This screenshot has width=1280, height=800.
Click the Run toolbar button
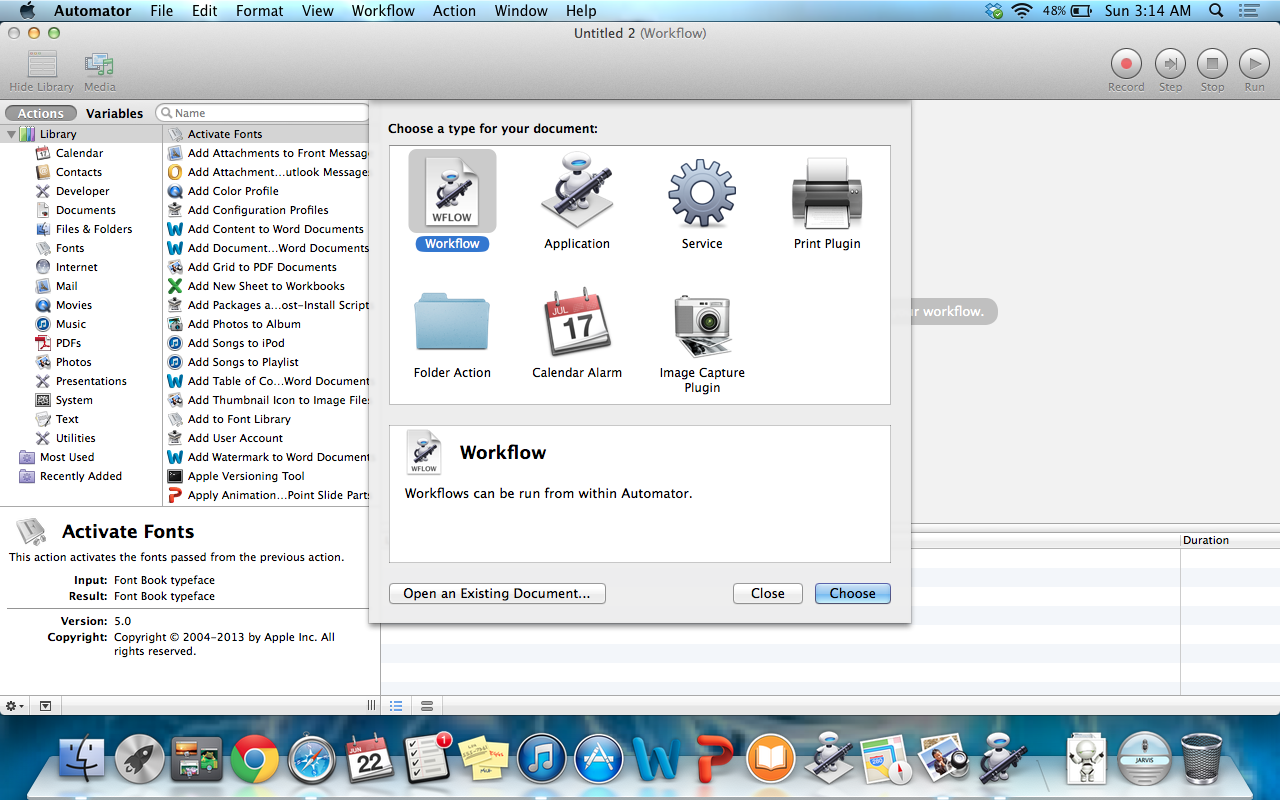click(1254, 64)
